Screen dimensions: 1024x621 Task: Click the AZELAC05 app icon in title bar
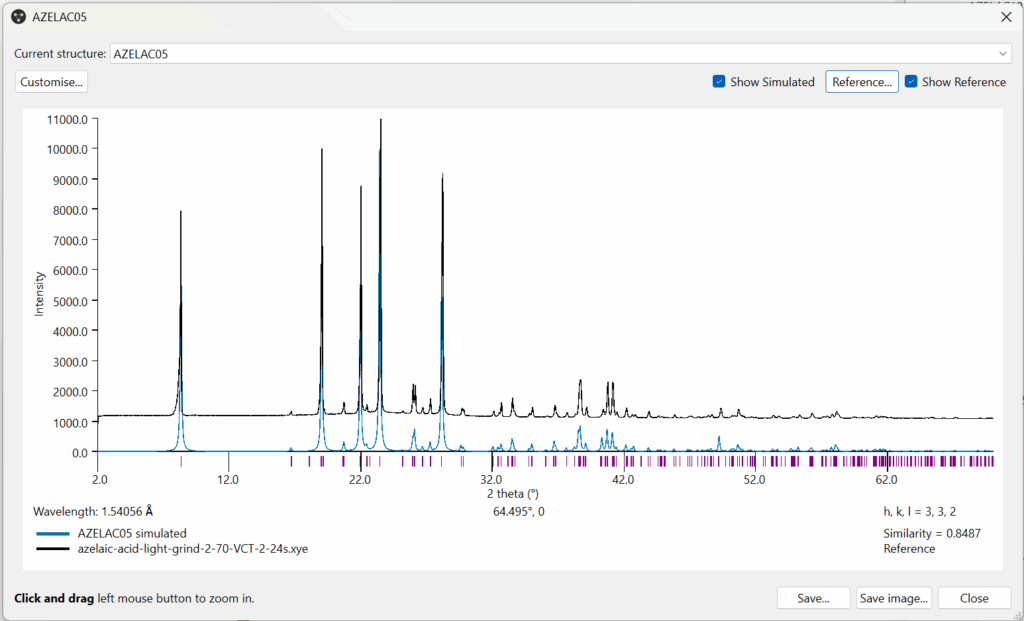(x=17, y=17)
